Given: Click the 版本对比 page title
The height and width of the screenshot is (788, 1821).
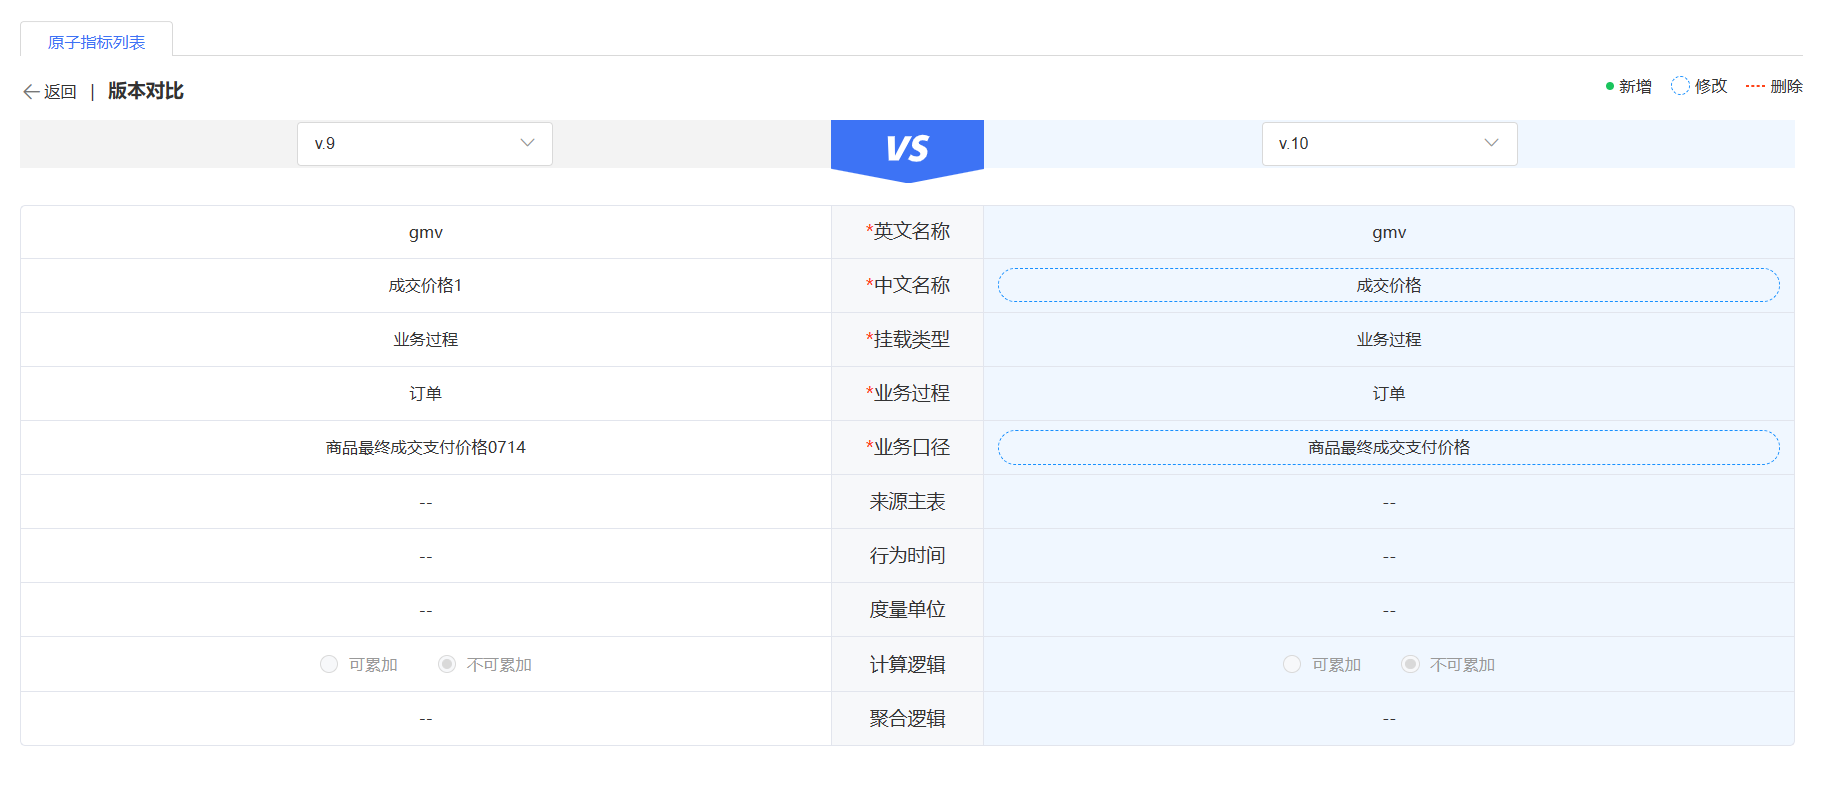Looking at the screenshot, I should 146,91.
